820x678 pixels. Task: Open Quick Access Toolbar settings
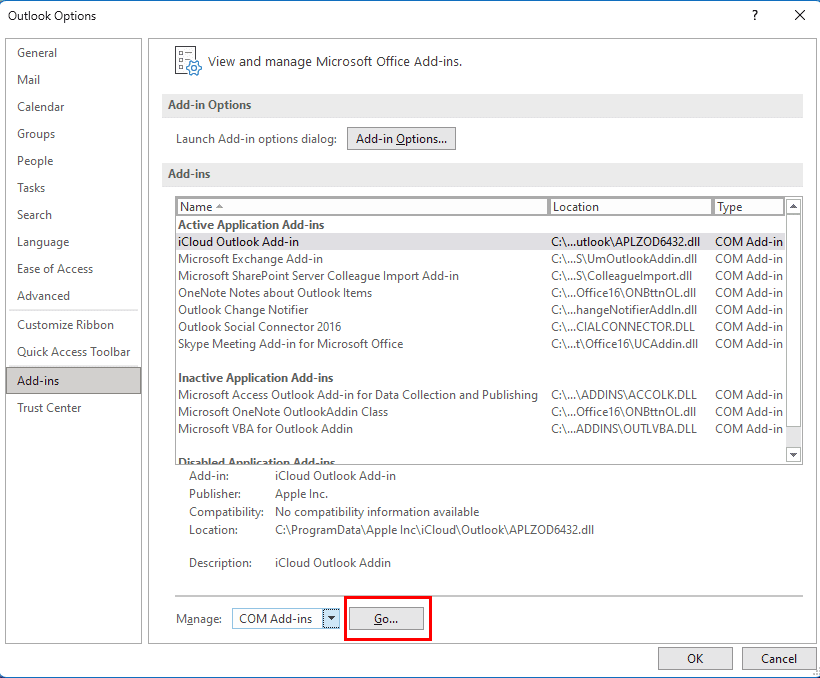pyautogui.click(x=73, y=352)
